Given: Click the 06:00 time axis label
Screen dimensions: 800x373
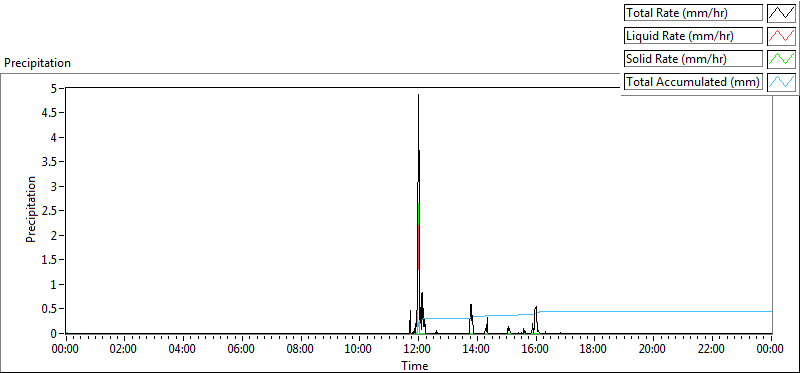Looking at the screenshot, I should click(242, 350).
